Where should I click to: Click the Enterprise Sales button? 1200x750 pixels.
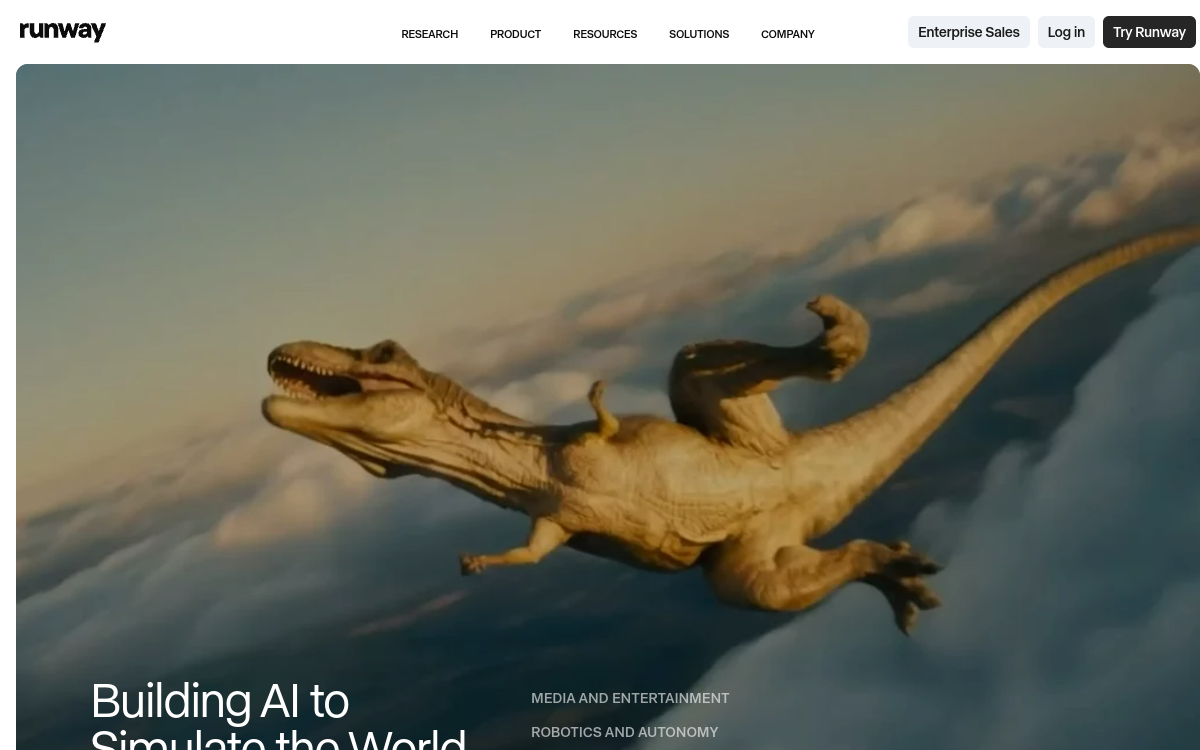coord(968,32)
